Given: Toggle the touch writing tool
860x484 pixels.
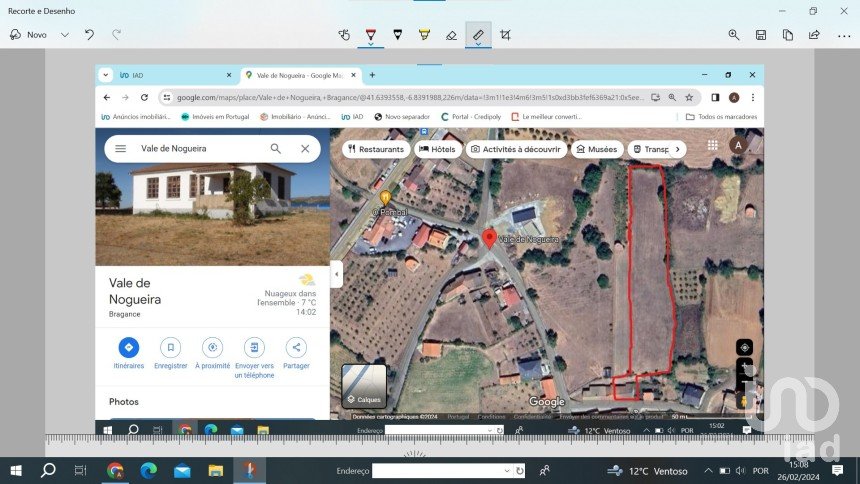Looking at the screenshot, I should click(344, 35).
